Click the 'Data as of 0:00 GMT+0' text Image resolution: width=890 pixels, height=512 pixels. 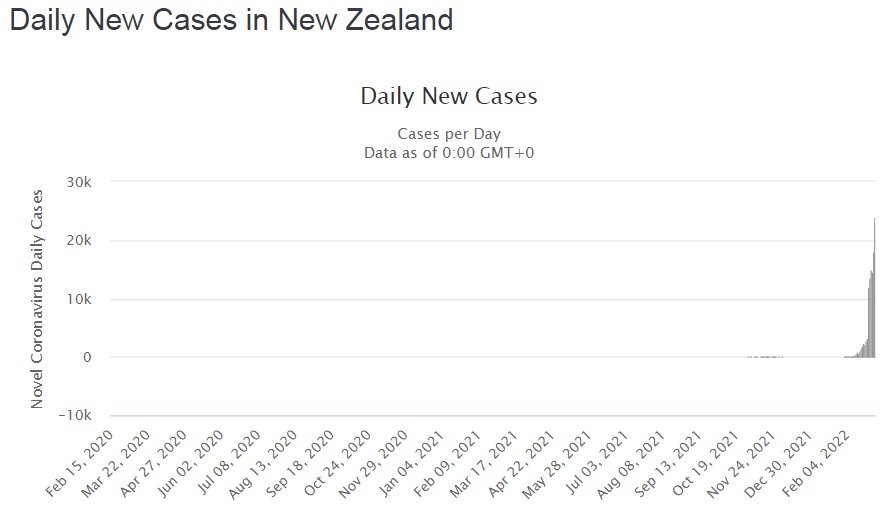point(449,153)
